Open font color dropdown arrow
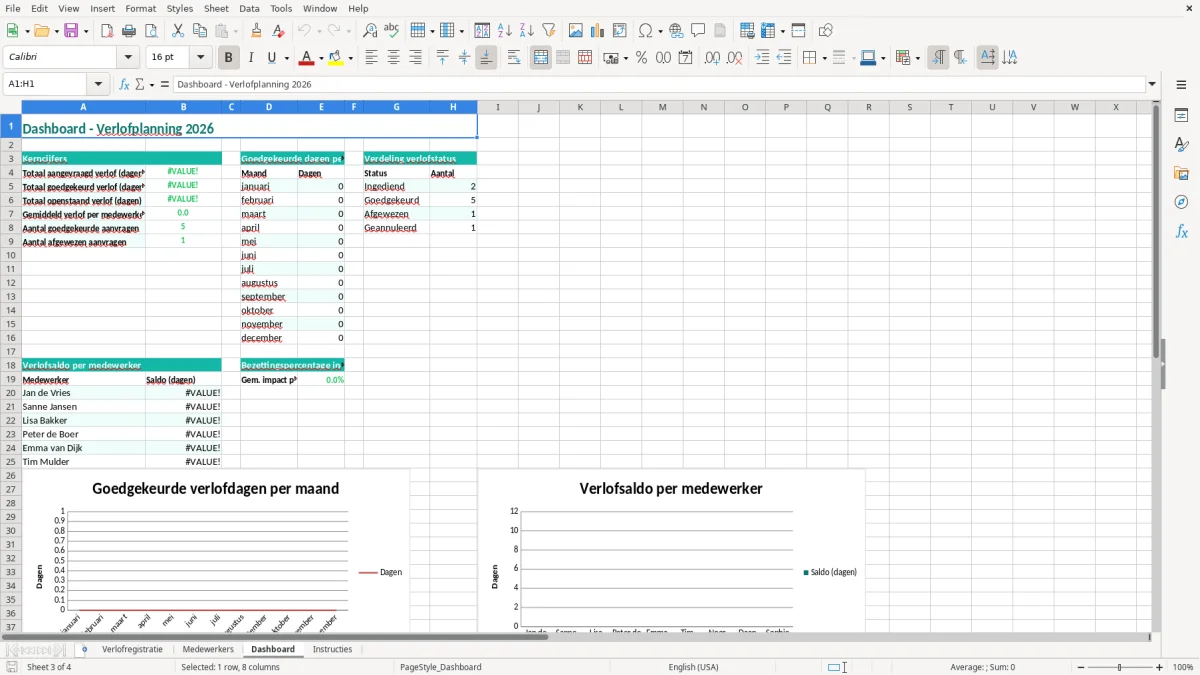Viewport: 1200px width, 675px height. [322, 58]
